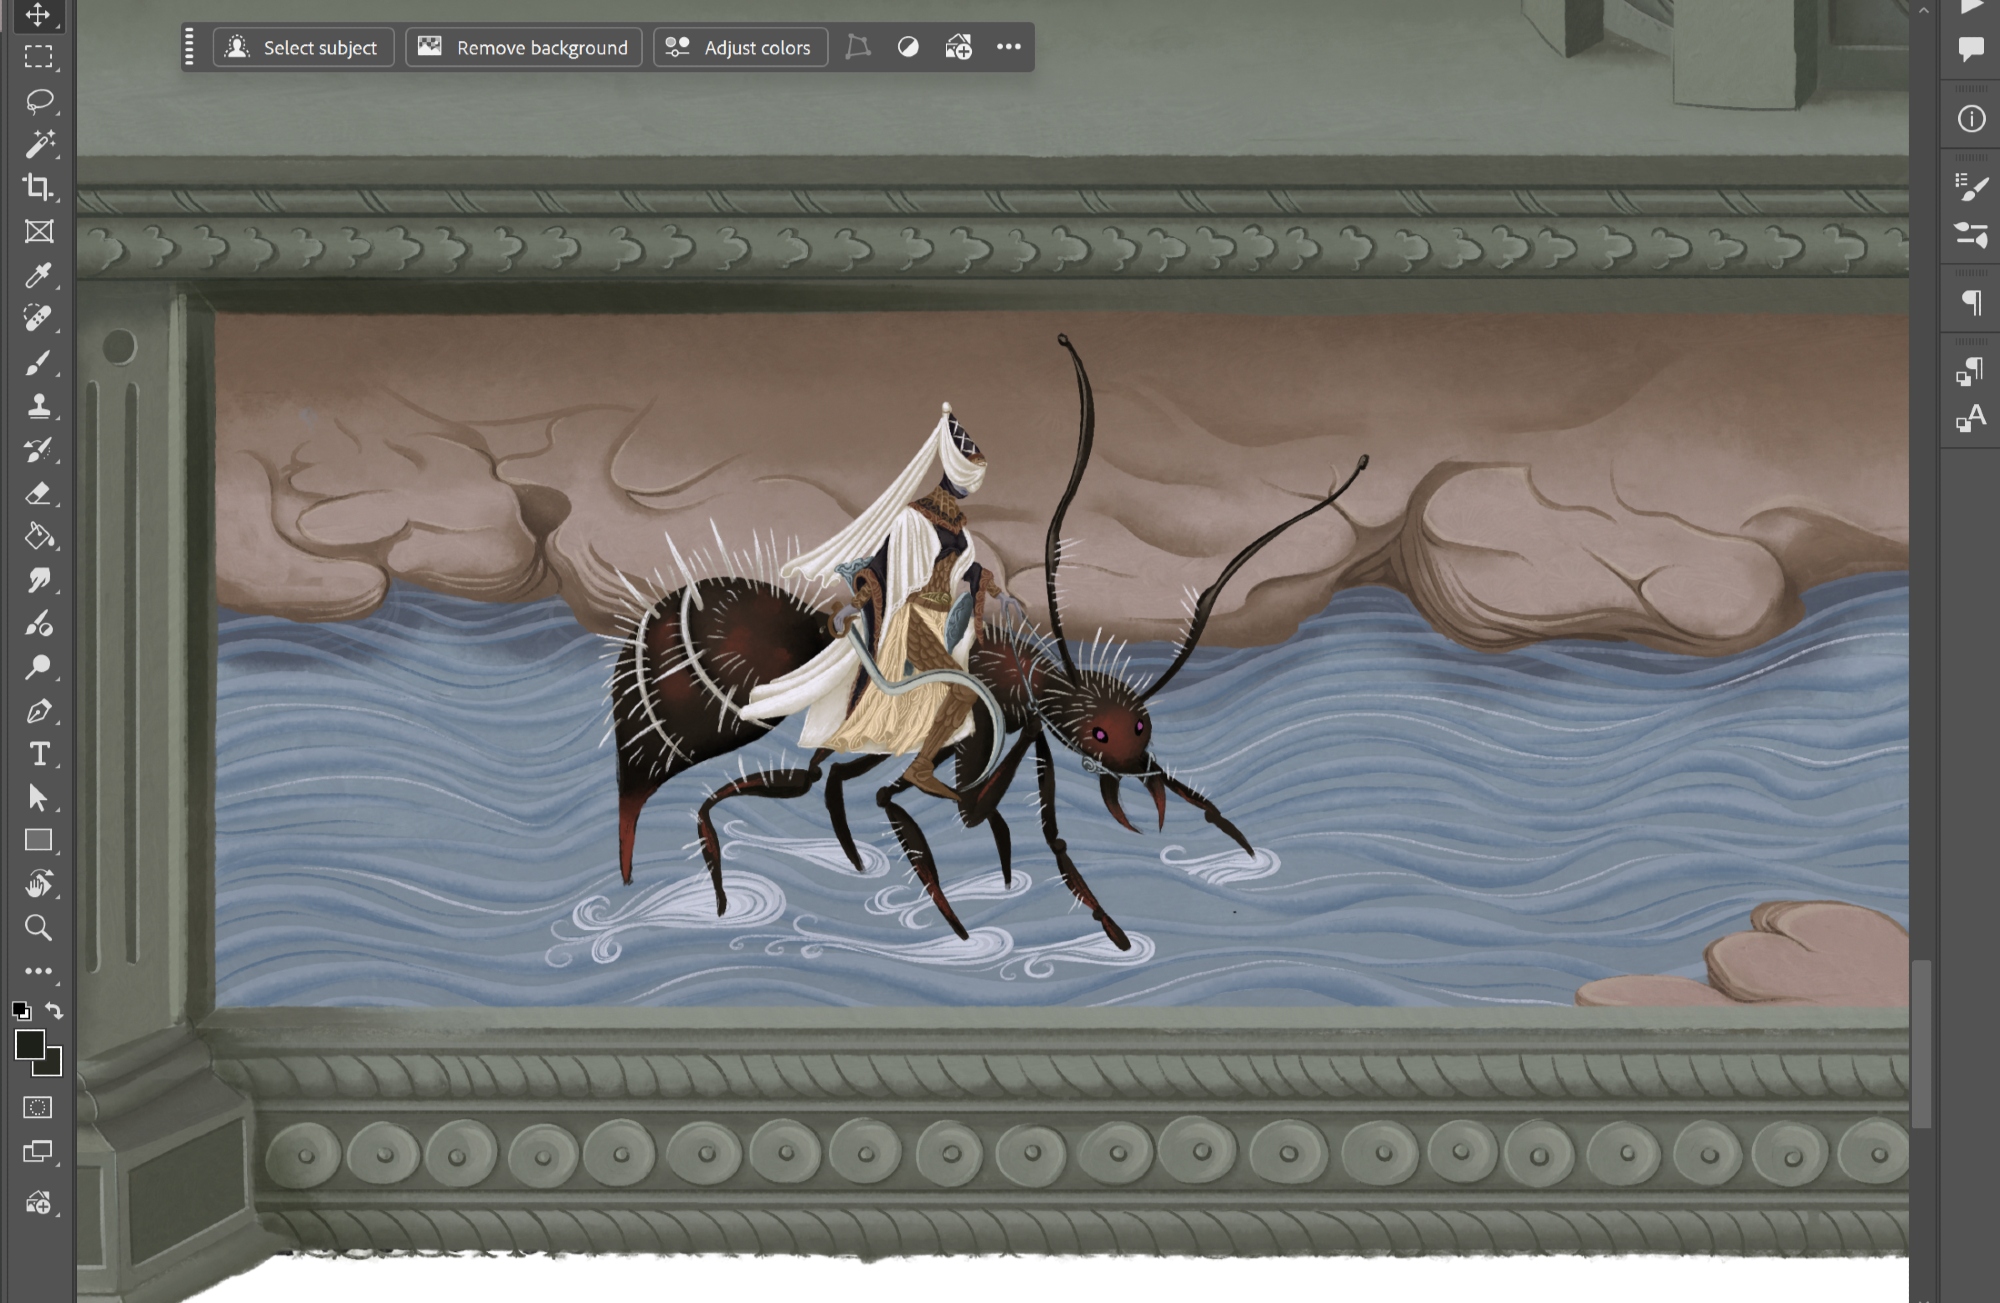The width and height of the screenshot is (2000, 1303).
Task: Reset default foreground and background colors
Action: point(21,1011)
